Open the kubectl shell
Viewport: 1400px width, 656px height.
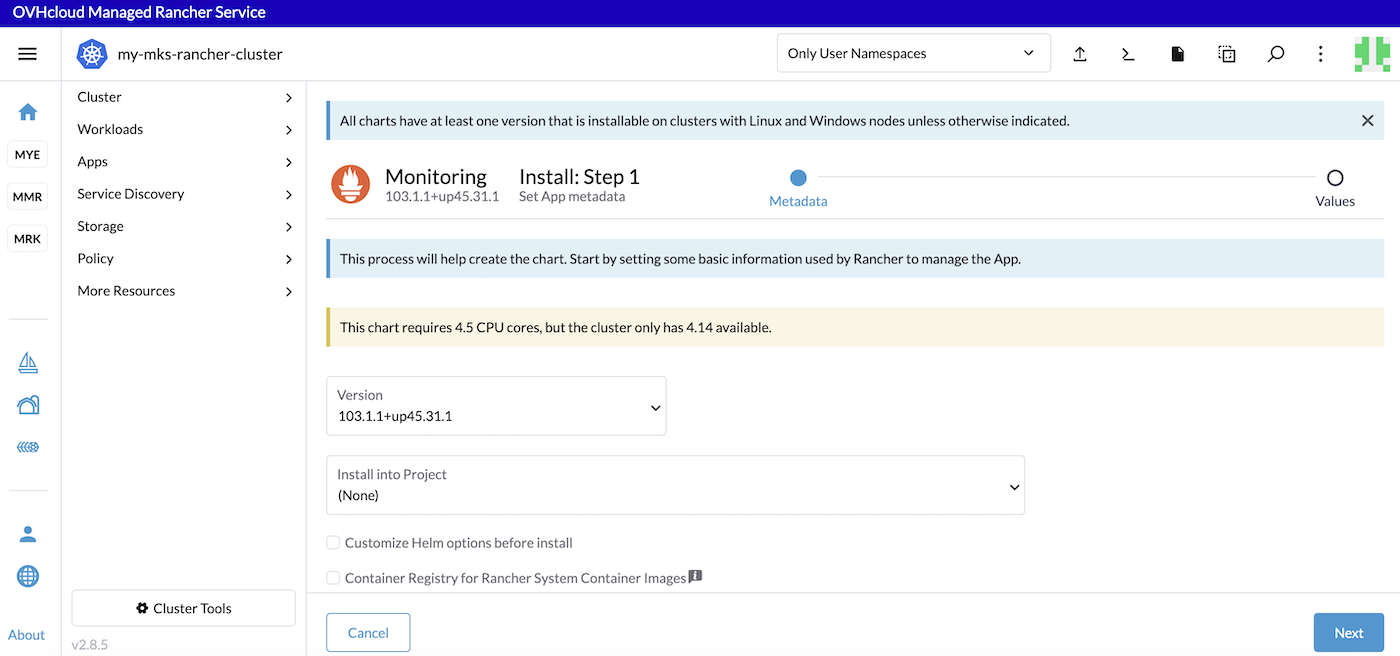pos(1128,54)
